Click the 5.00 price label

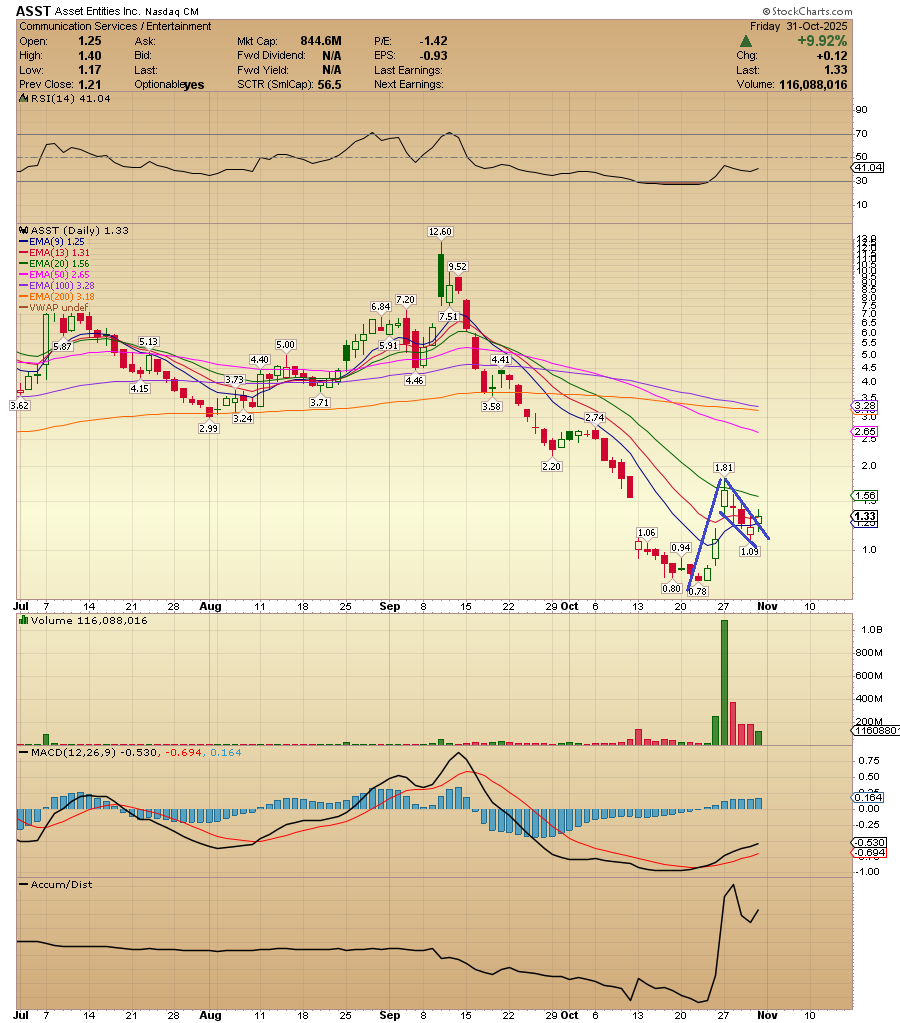285,344
